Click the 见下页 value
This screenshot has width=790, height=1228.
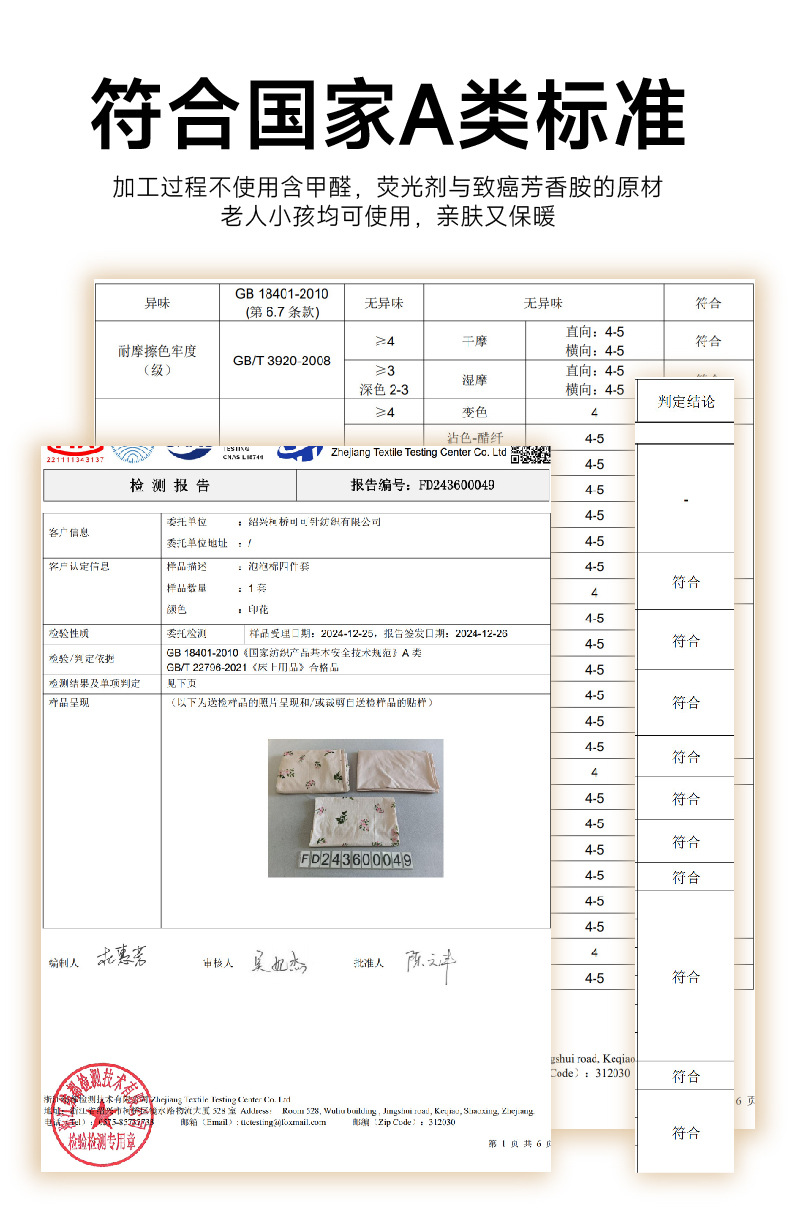[x=183, y=683]
